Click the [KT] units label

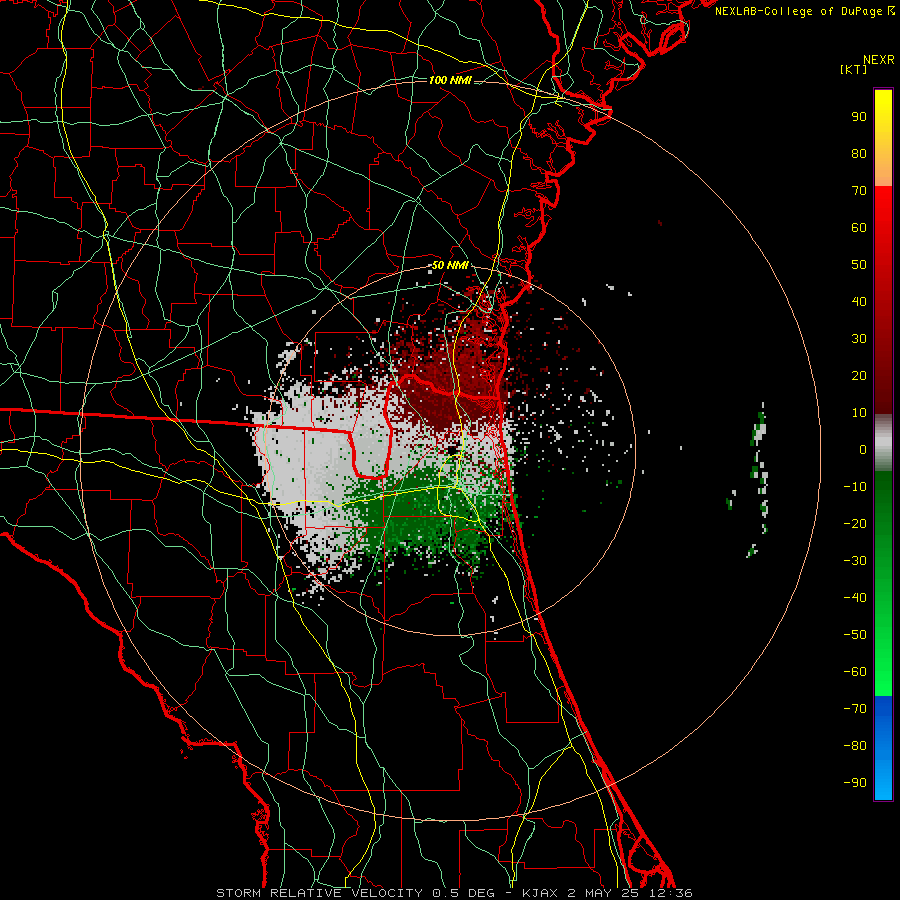(854, 69)
